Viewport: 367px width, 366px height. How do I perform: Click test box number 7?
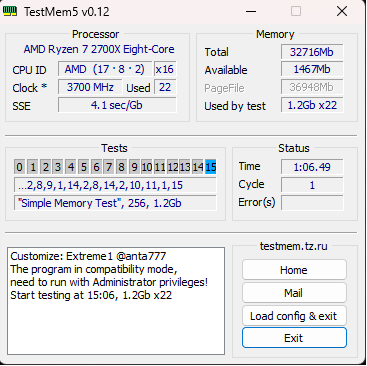point(109,167)
